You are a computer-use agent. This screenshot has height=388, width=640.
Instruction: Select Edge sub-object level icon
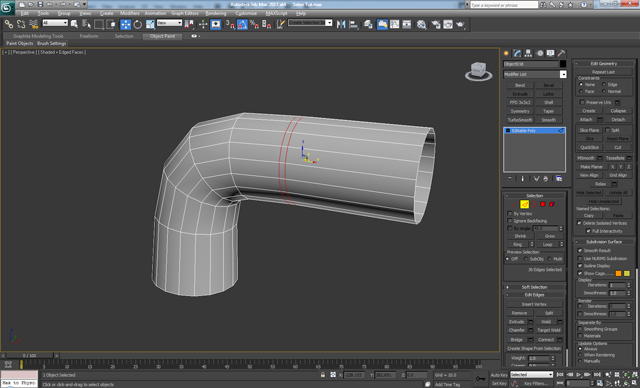pos(524,204)
